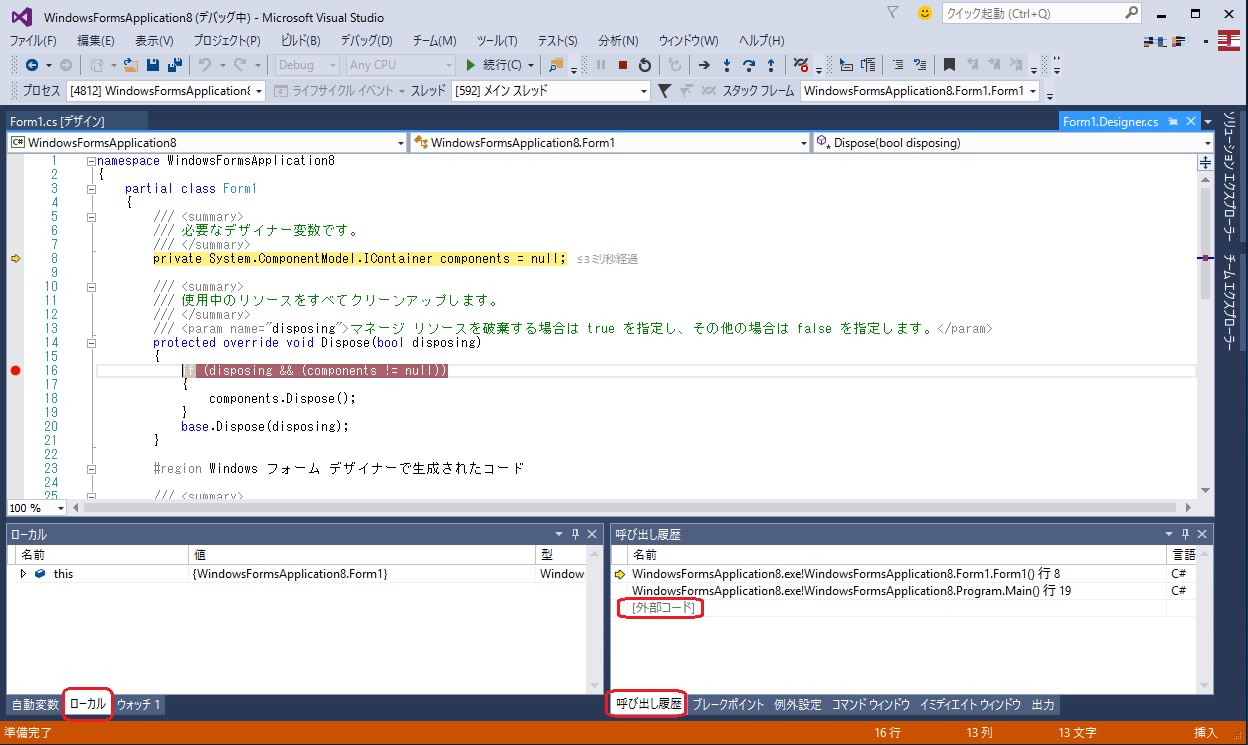Switch to the イミディエイト ウィンドウ tab
This screenshot has width=1248, height=745.
(x=970, y=705)
